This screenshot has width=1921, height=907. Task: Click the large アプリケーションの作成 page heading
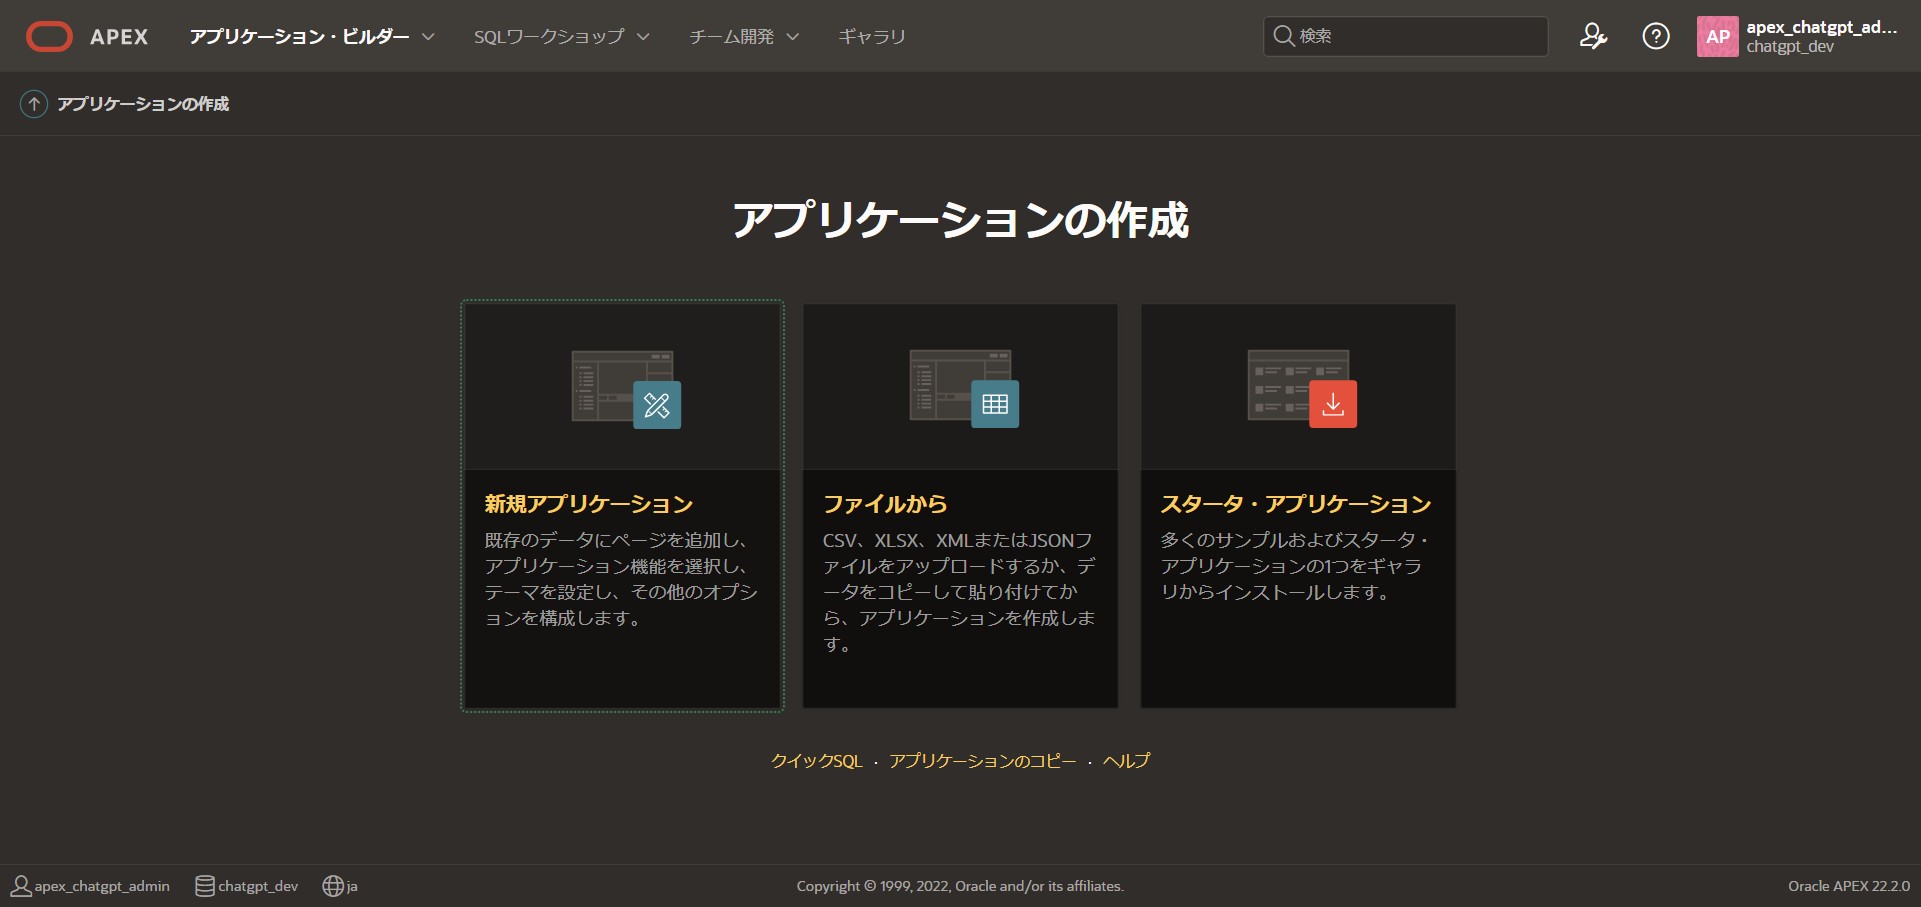960,220
